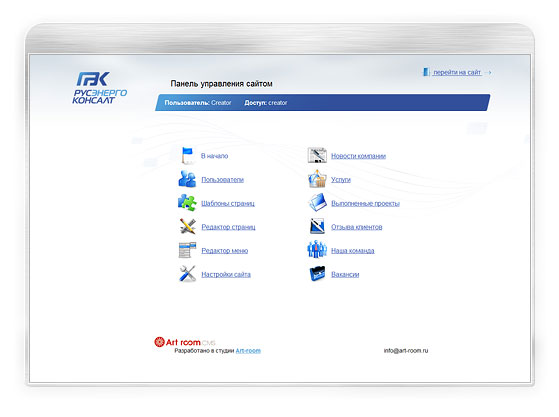Follow the перейти на сайт link
559x417 pixels.
click(x=457, y=72)
